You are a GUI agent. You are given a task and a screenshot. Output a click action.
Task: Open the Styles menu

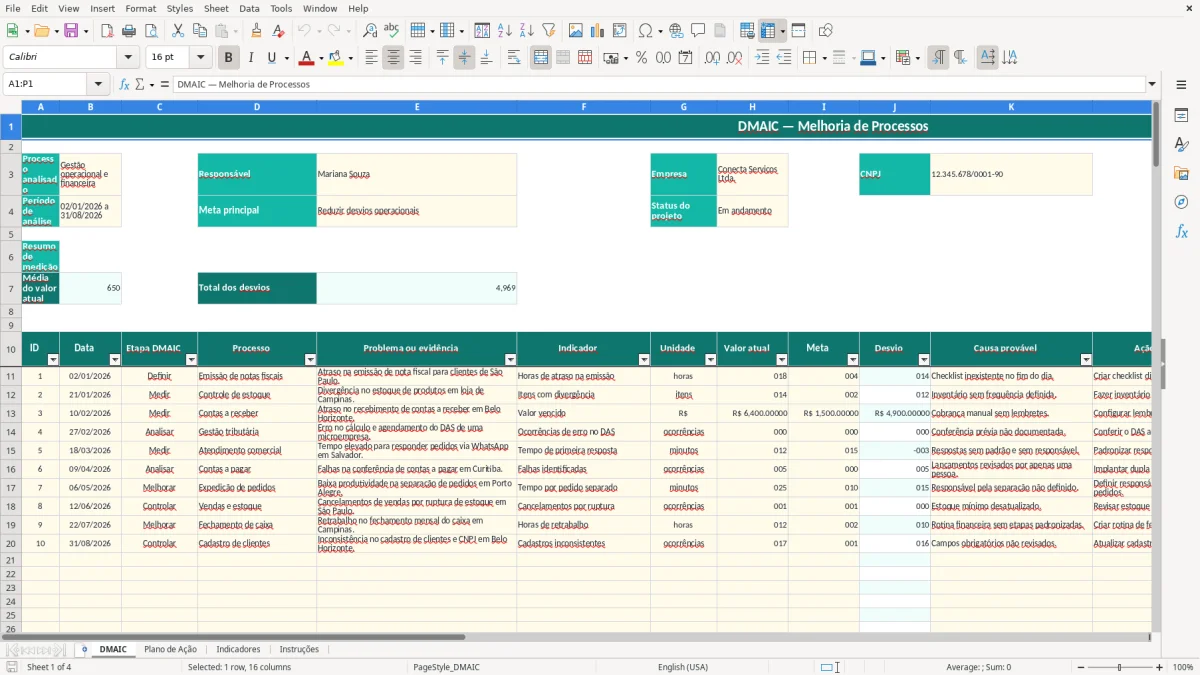[180, 8]
